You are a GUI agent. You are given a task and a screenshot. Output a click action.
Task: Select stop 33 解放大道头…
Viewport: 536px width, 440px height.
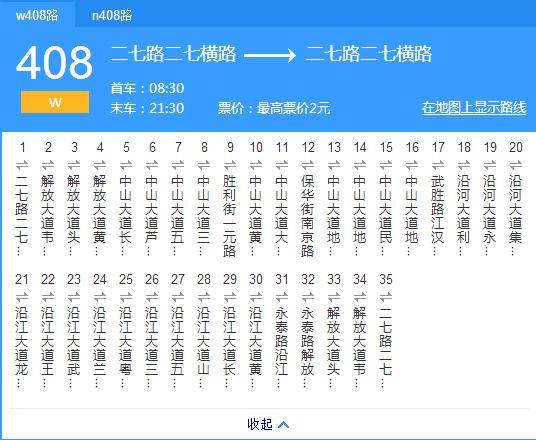click(334, 348)
